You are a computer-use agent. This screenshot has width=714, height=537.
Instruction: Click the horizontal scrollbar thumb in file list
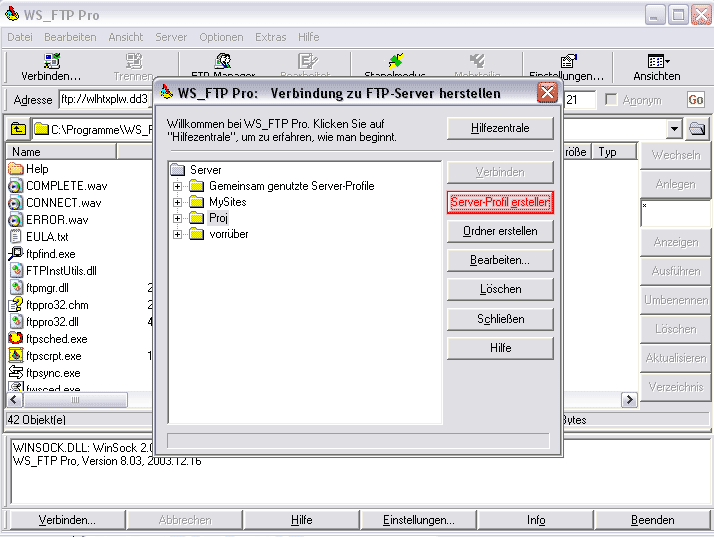pos(75,400)
